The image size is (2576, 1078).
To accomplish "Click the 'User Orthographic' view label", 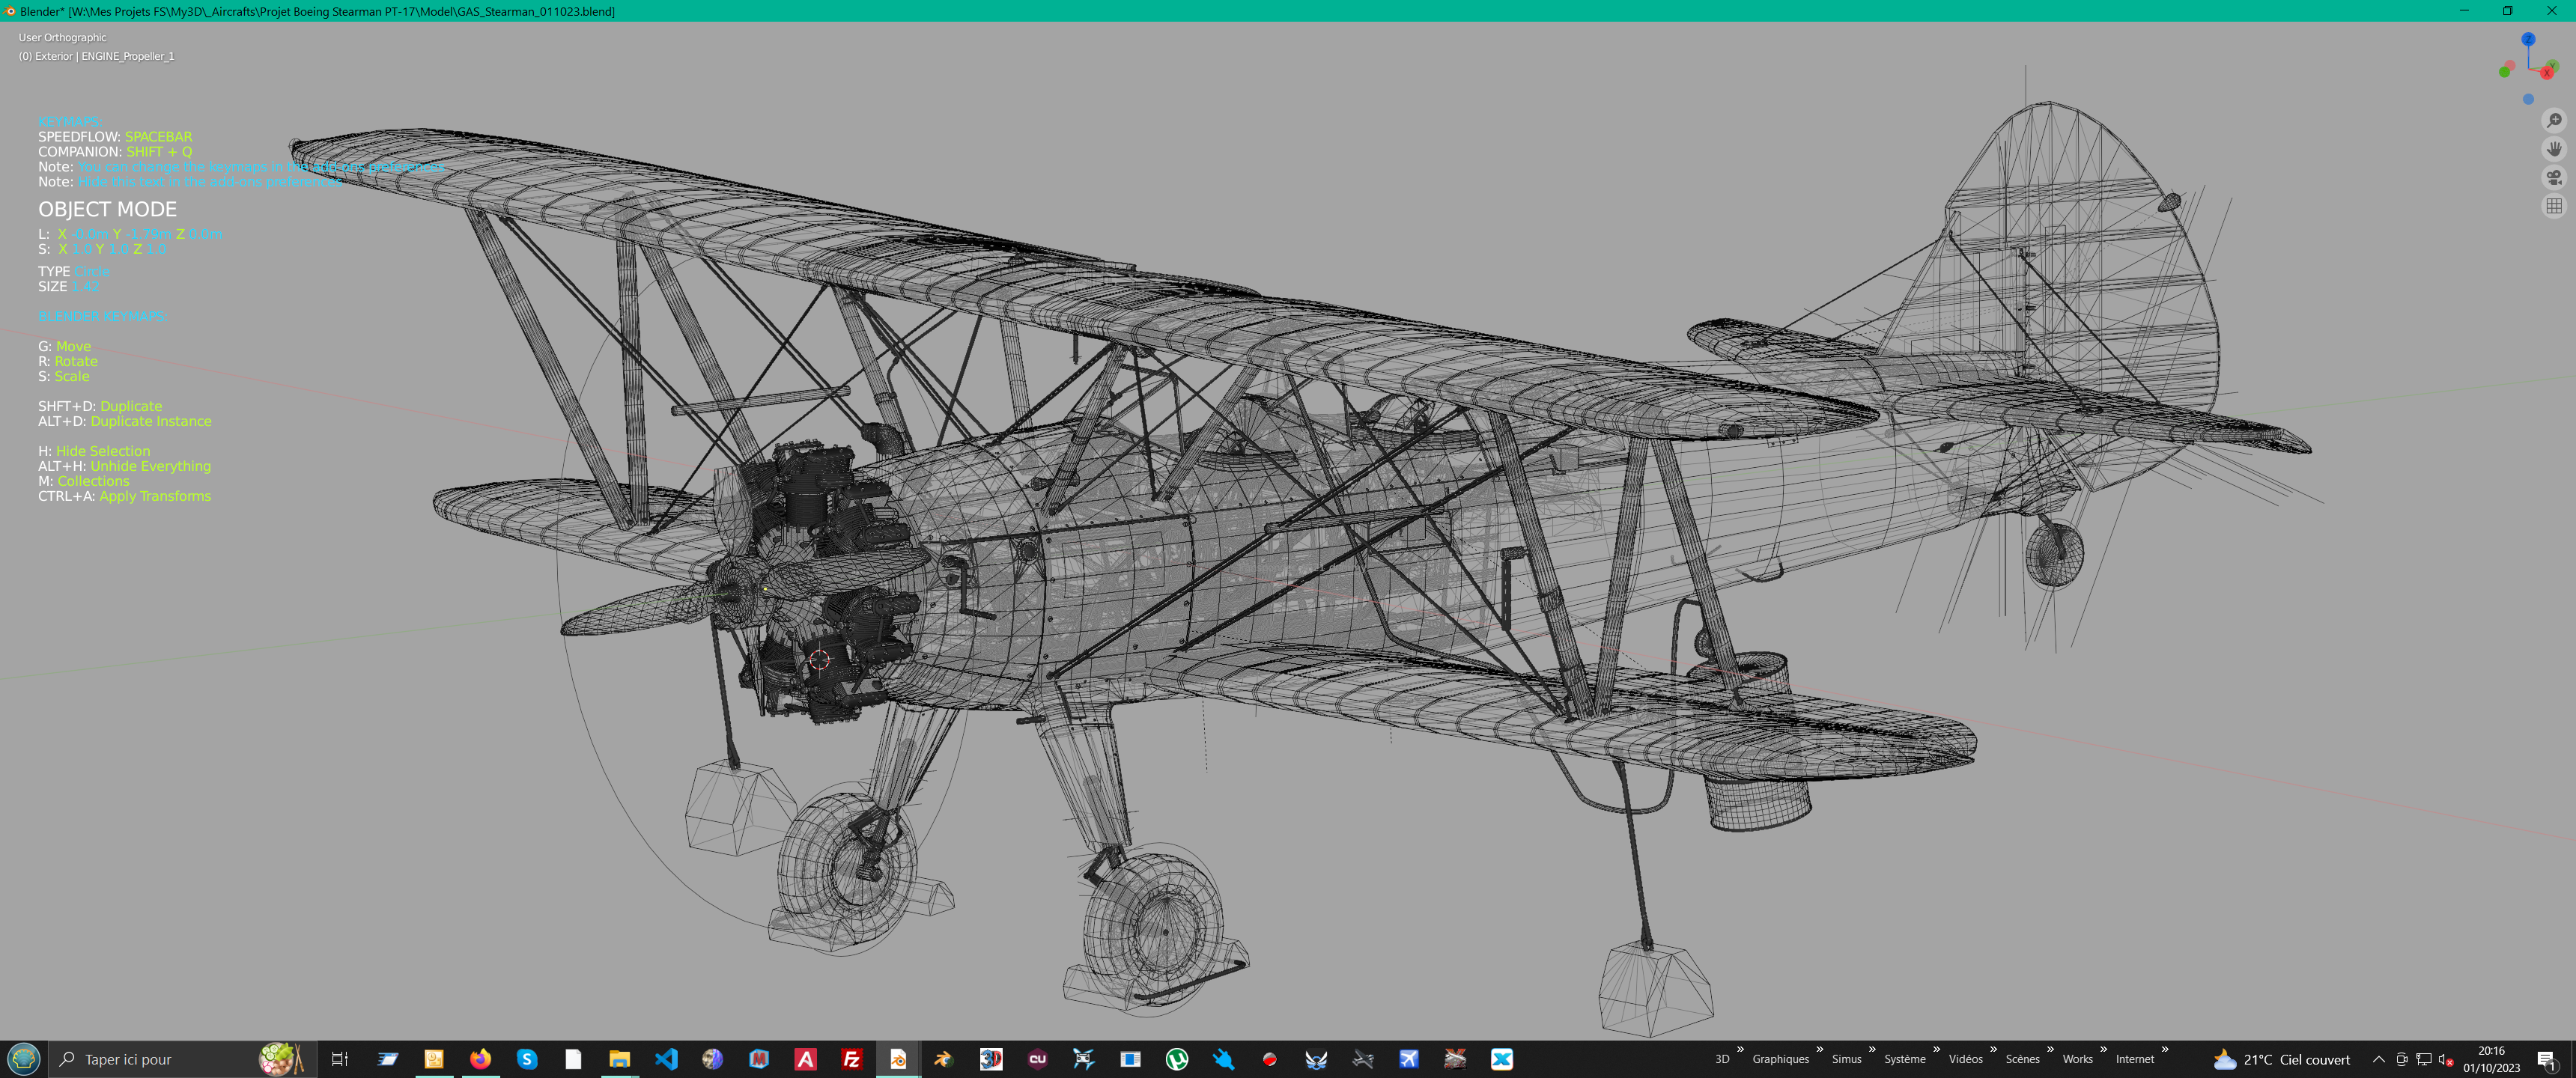I will (x=62, y=37).
